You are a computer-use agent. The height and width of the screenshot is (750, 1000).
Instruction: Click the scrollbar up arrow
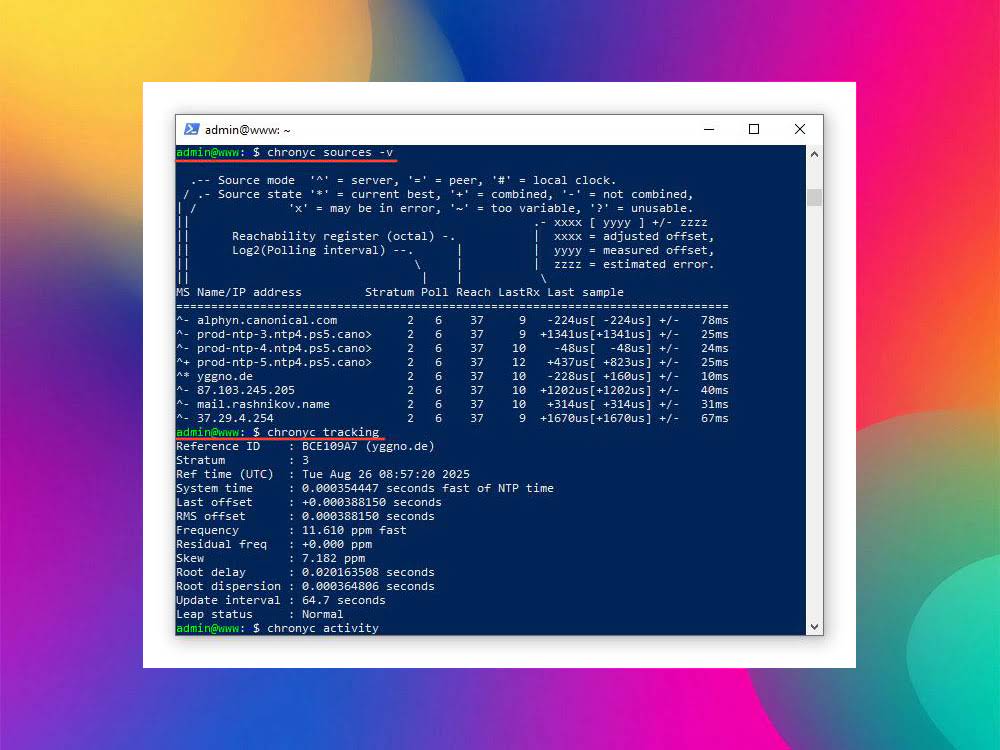814,154
